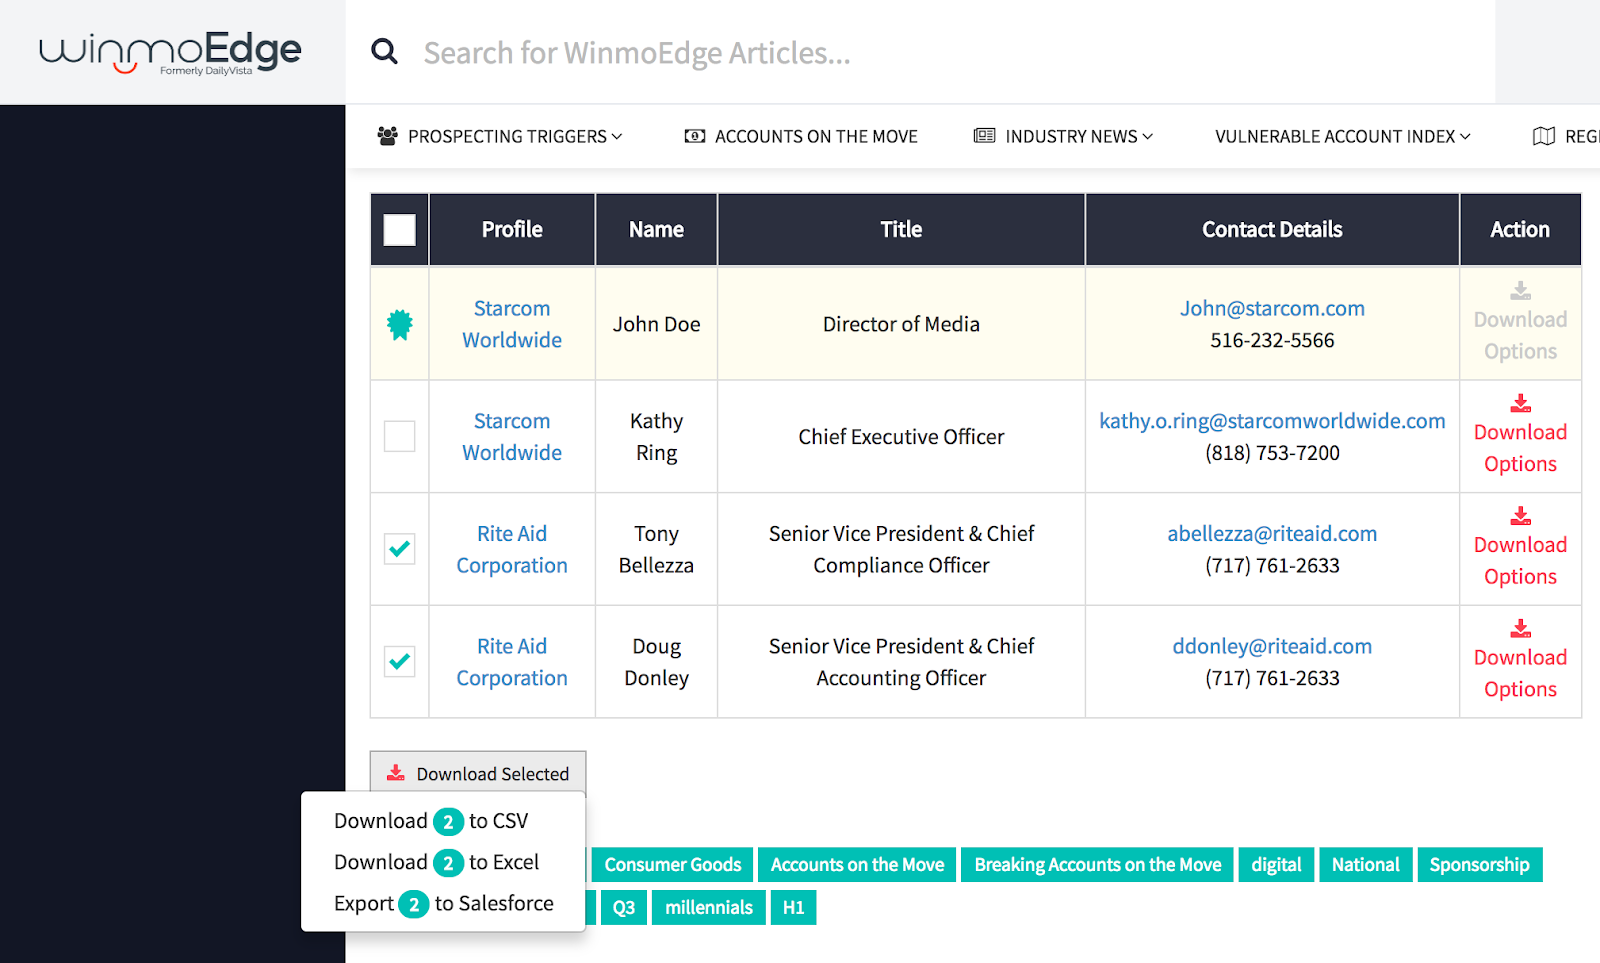Click the download icon in Download Selected button
The height and width of the screenshot is (963, 1600).
(396, 773)
